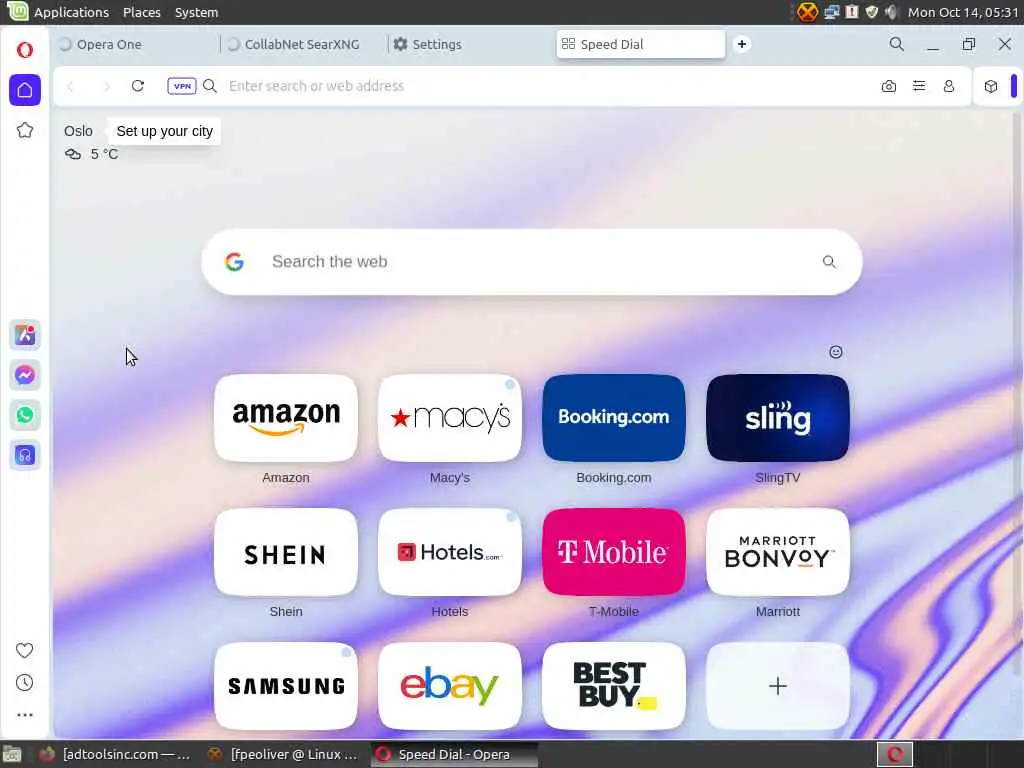The image size is (1024, 768).
Task: Reload the current page
Action: (138, 86)
